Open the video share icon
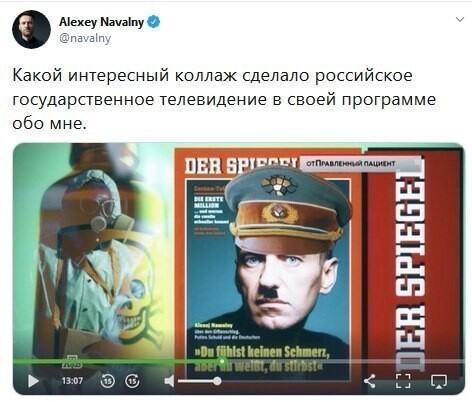 369,381
